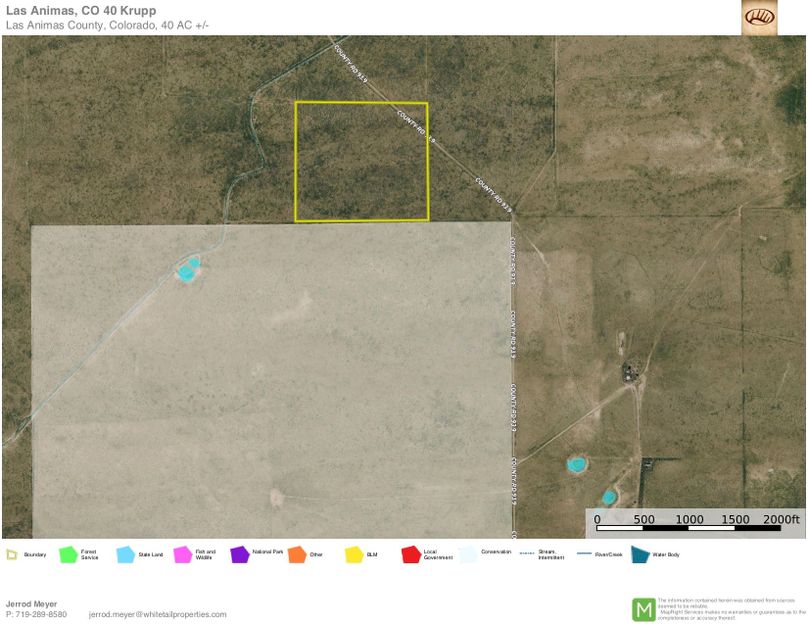The height and width of the screenshot is (624, 808).
Task: Click the purple National Park legend symbol
Action: pyautogui.click(x=239, y=555)
